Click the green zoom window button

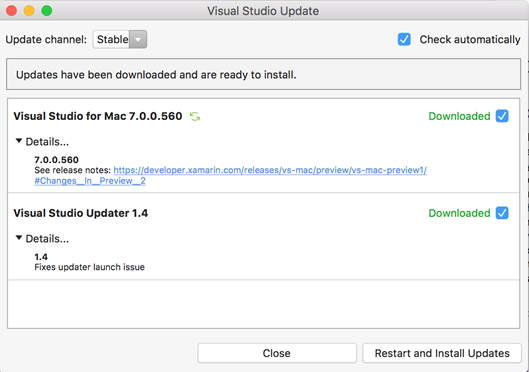(47, 11)
